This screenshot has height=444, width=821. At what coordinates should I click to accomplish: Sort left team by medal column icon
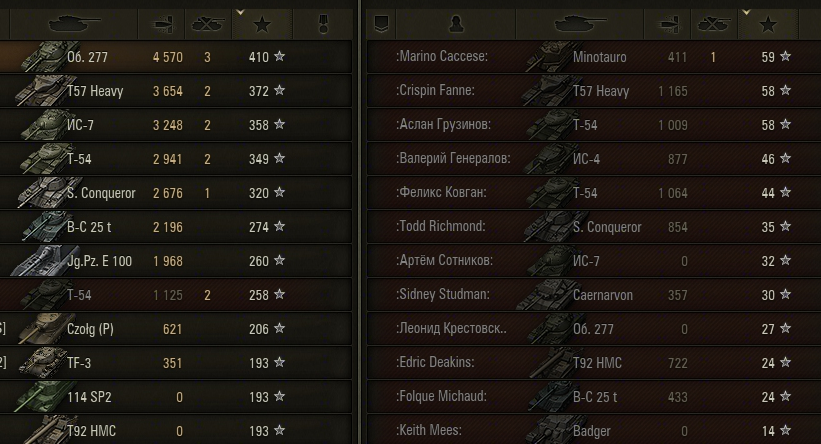[x=323, y=24]
